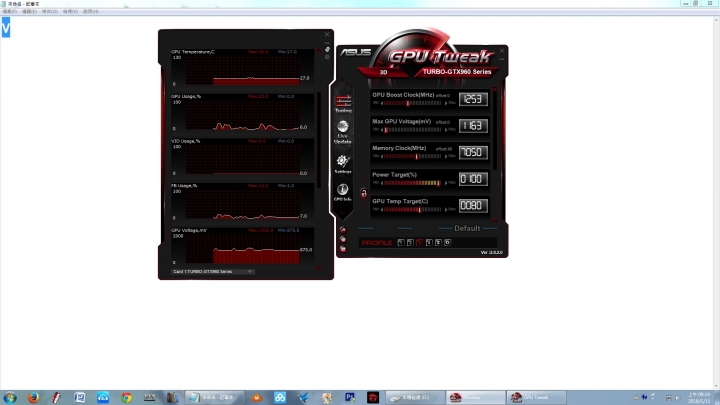The image size is (720, 405).
Task: Click the GPU Temp Target value field 0080
Action: coord(473,206)
